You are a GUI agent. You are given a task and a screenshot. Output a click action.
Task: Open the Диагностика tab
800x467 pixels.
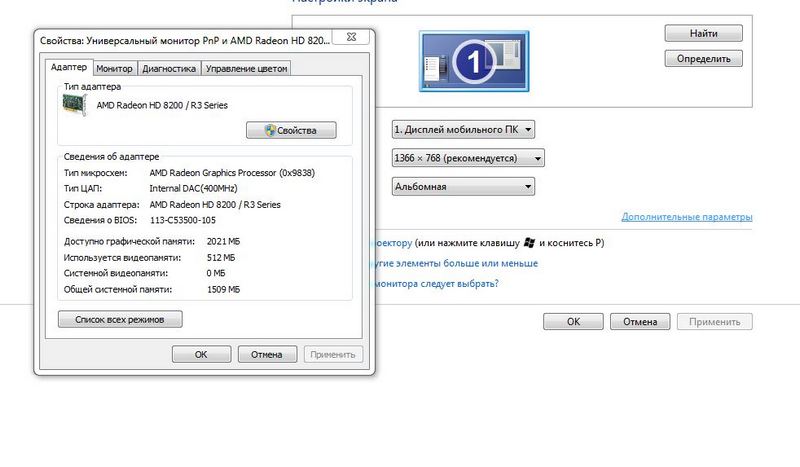[169, 69]
